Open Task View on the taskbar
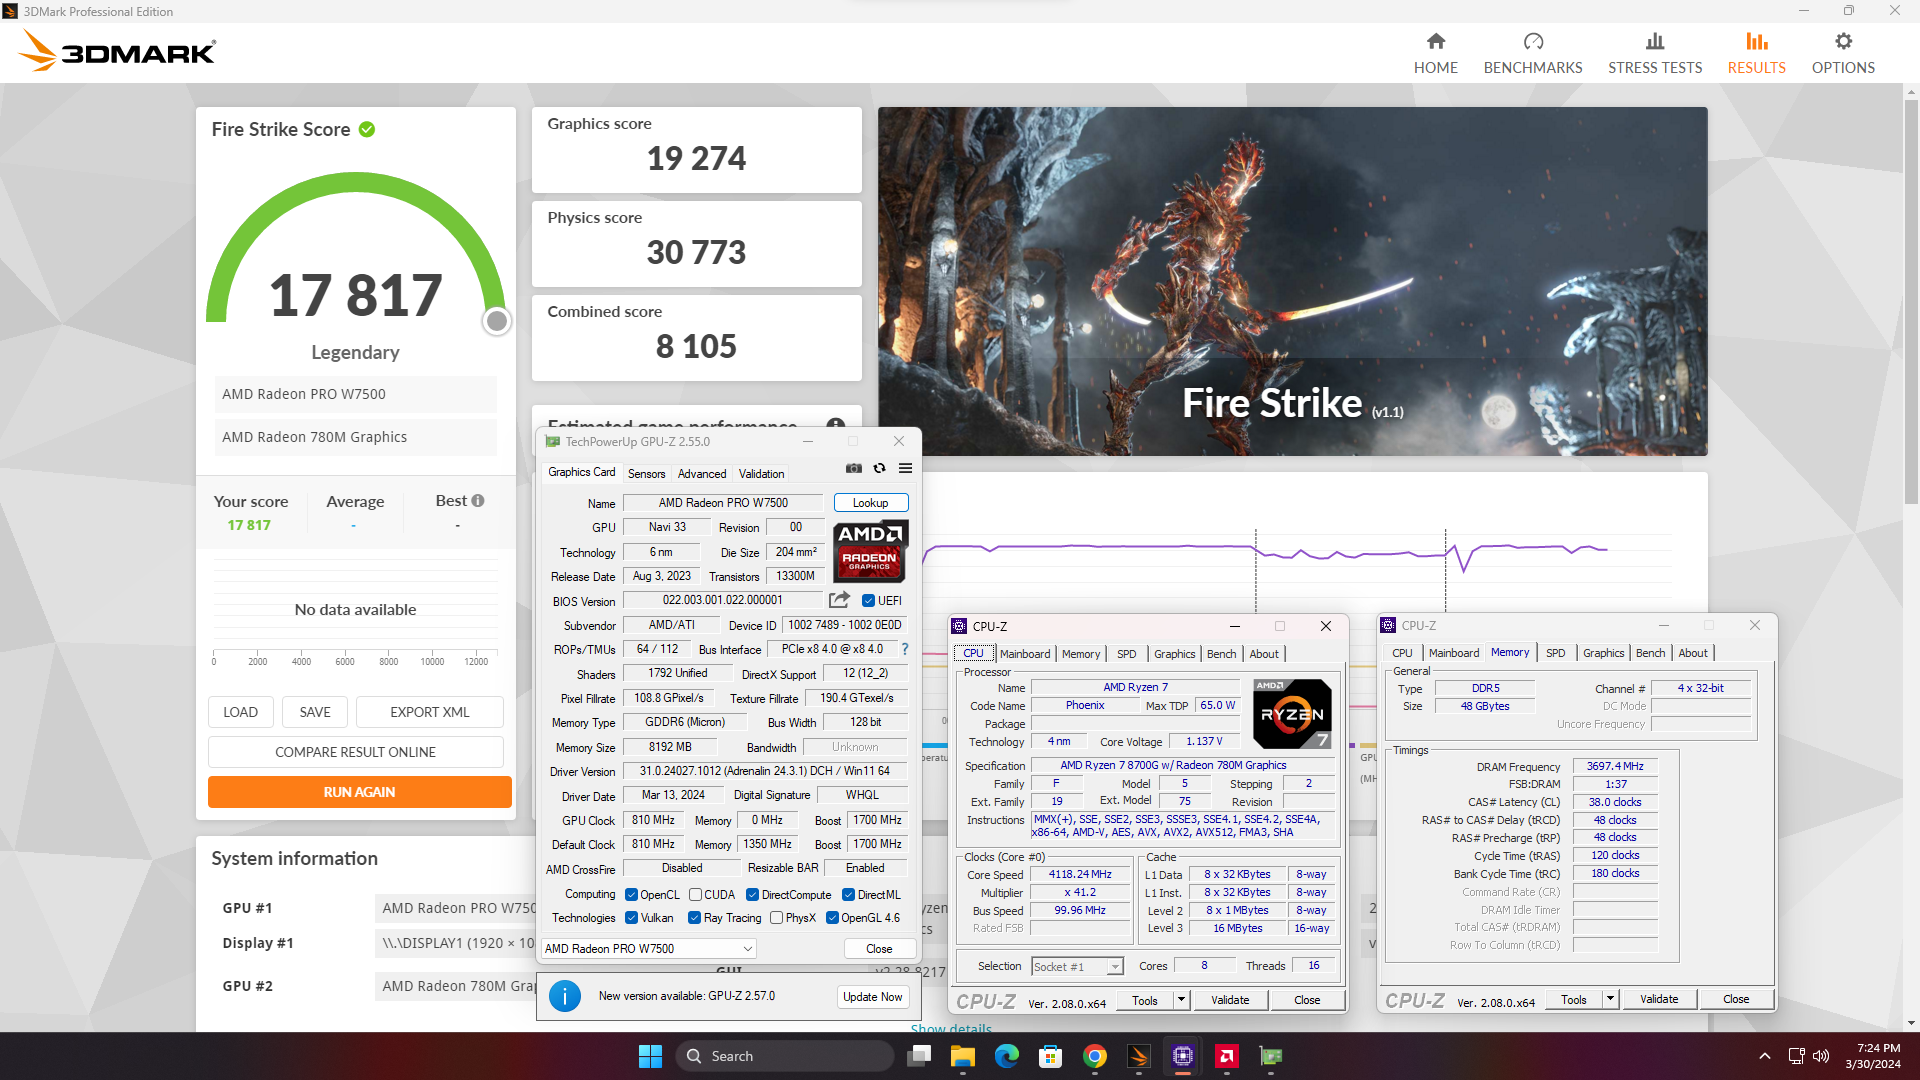The height and width of the screenshot is (1080, 1920). (x=919, y=1056)
